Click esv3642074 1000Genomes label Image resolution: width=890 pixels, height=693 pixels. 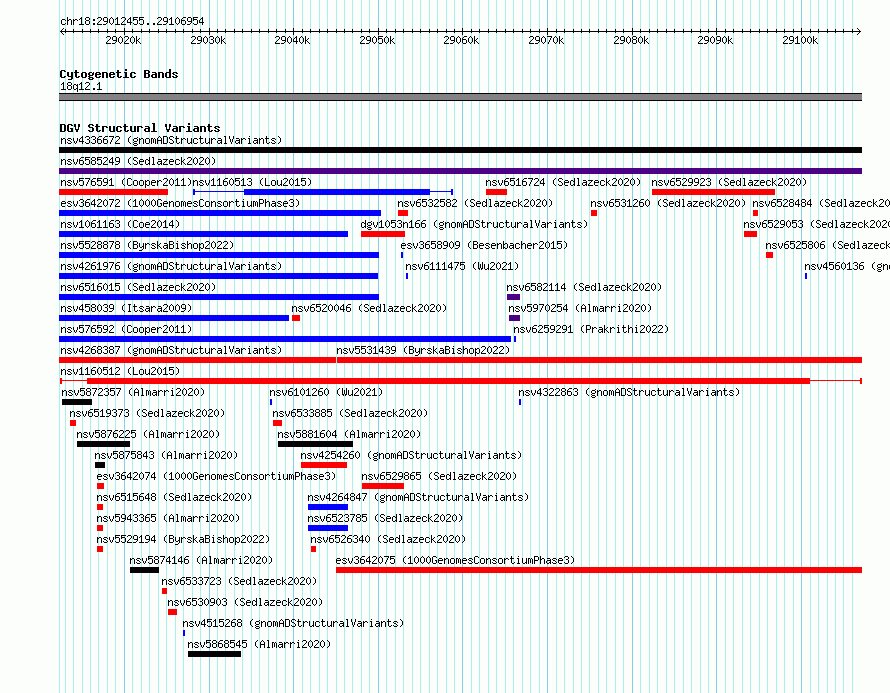click(x=216, y=476)
